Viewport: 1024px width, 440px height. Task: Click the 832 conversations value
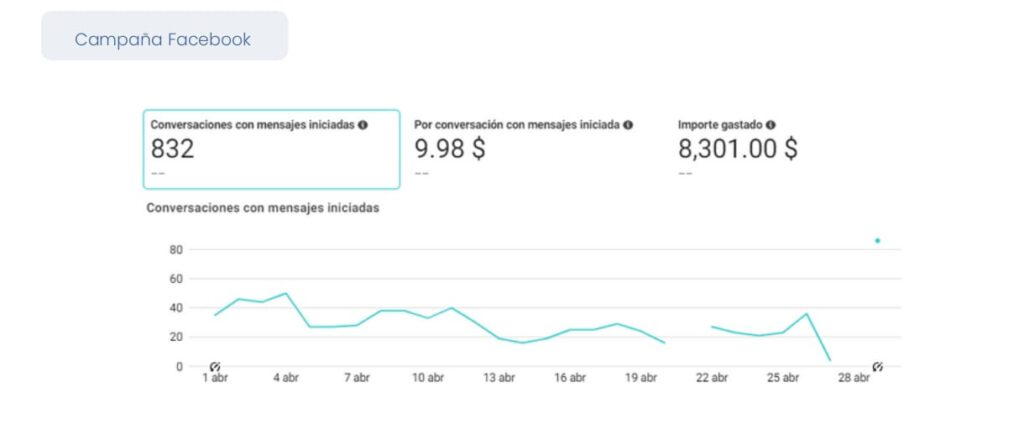coord(172,149)
